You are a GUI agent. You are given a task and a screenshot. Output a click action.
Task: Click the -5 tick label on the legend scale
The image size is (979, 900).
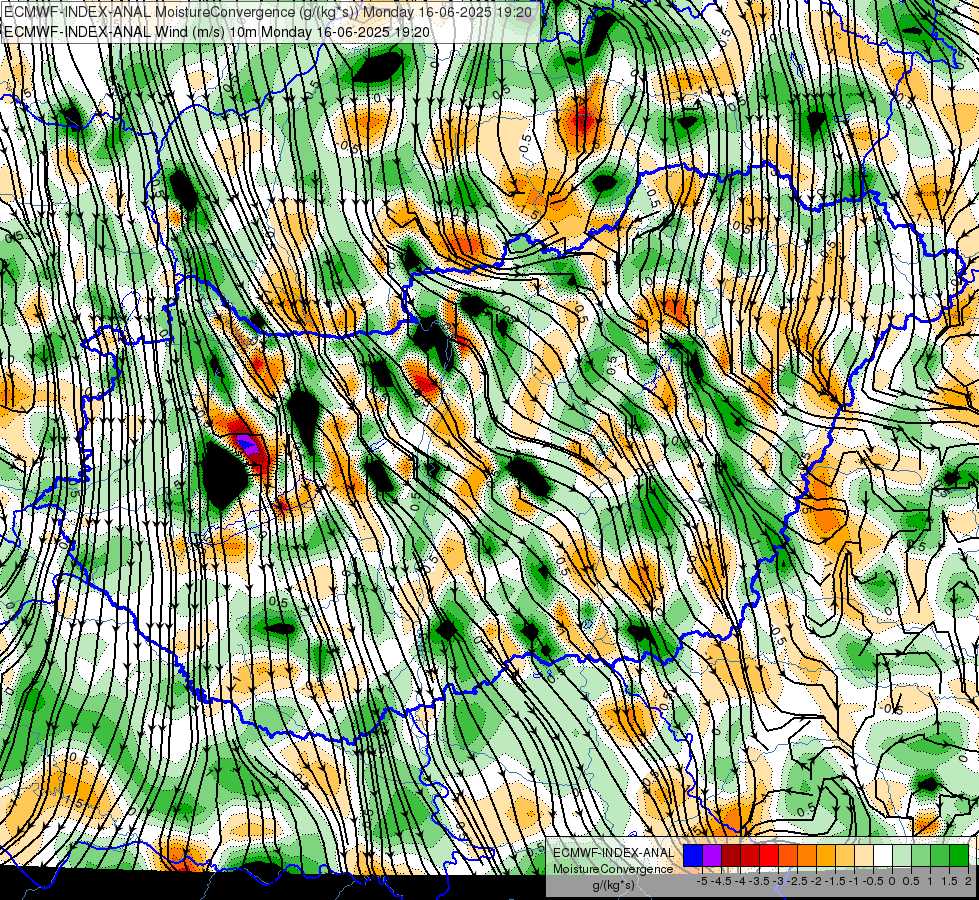[702, 881]
